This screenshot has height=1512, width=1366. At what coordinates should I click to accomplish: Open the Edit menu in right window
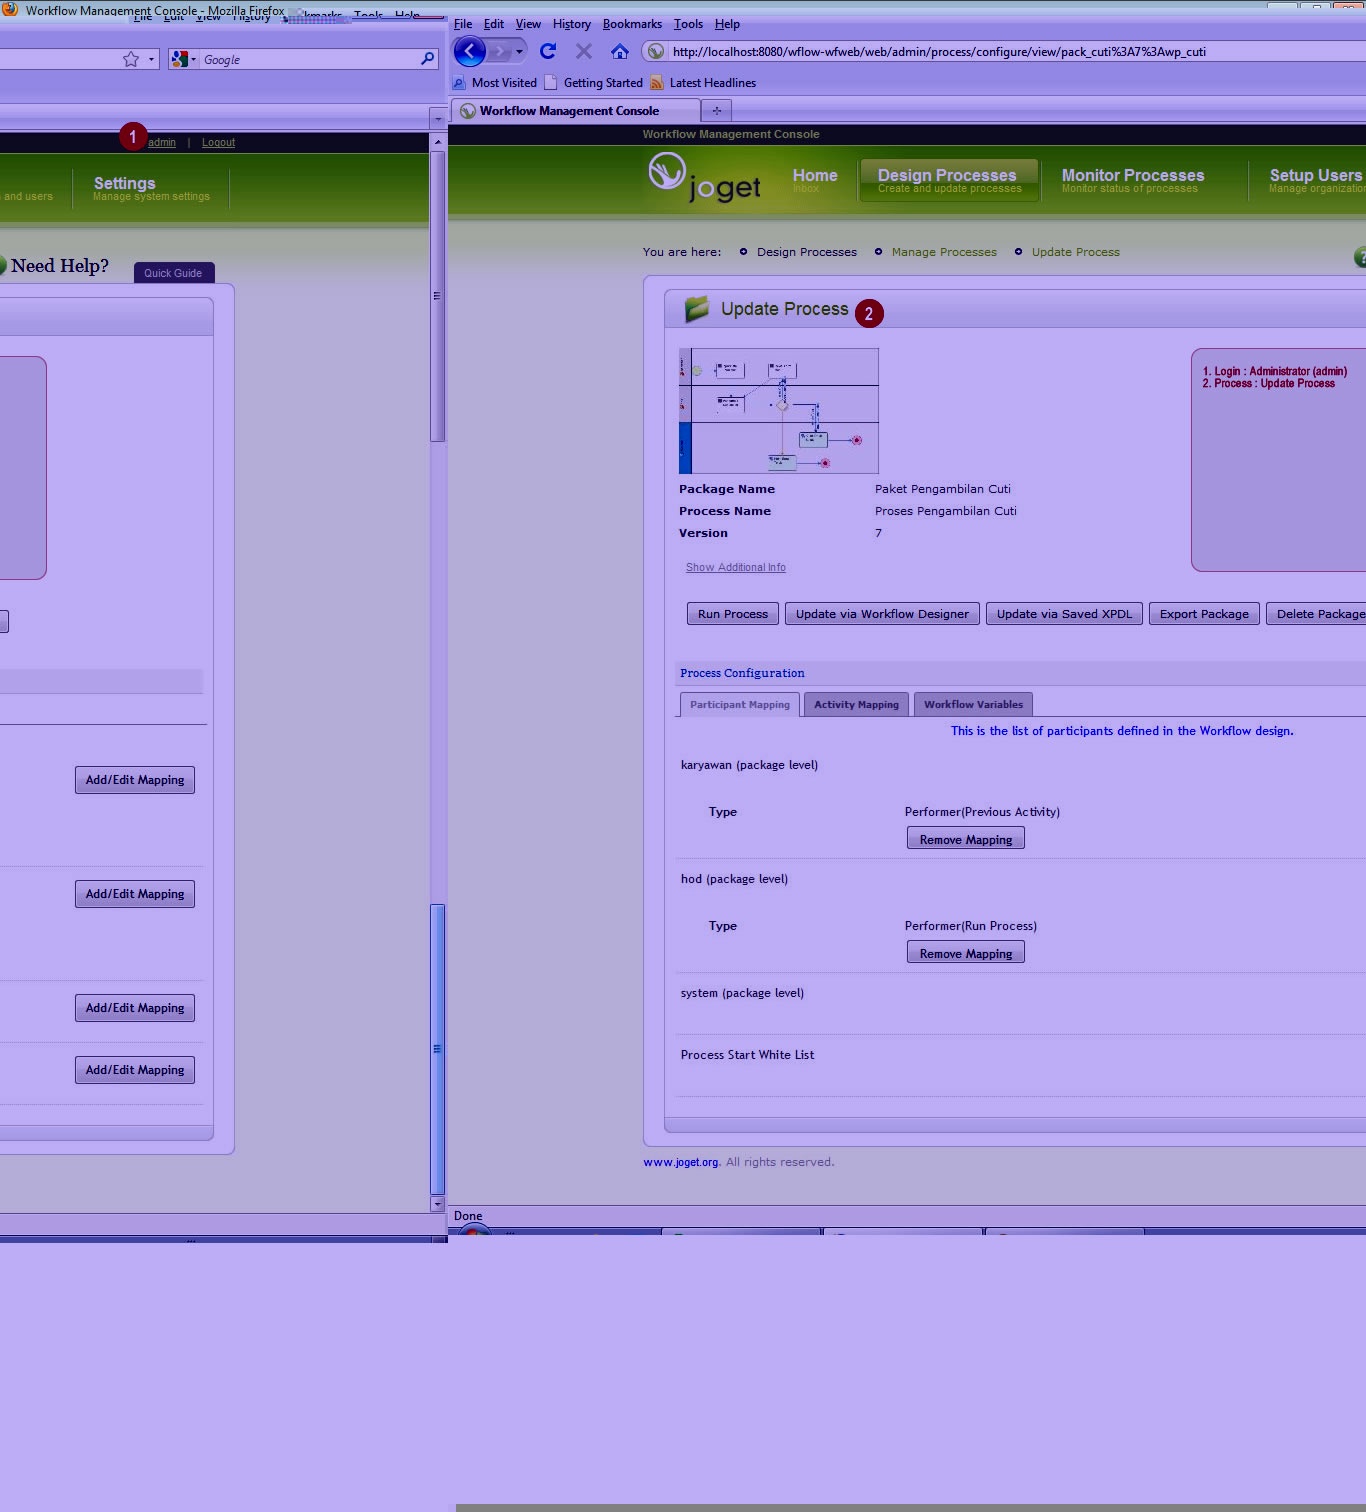click(x=494, y=24)
